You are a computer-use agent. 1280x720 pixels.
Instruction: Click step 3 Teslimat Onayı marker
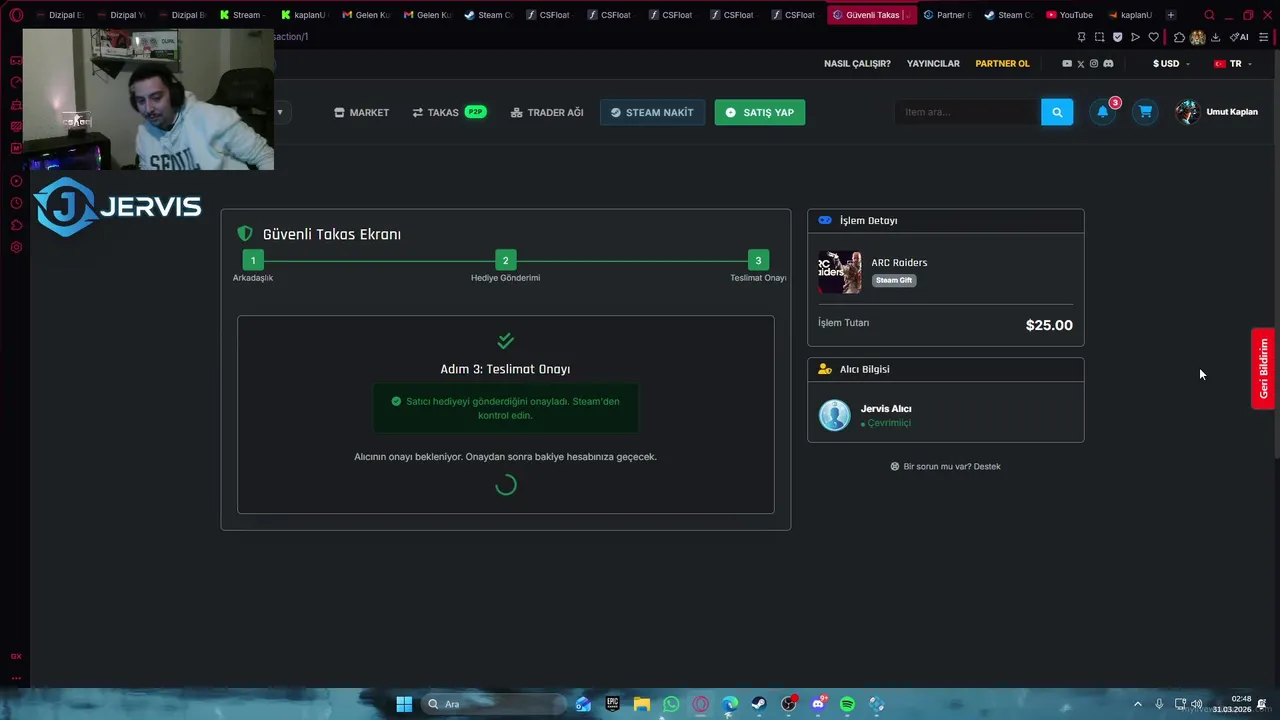click(758, 260)
